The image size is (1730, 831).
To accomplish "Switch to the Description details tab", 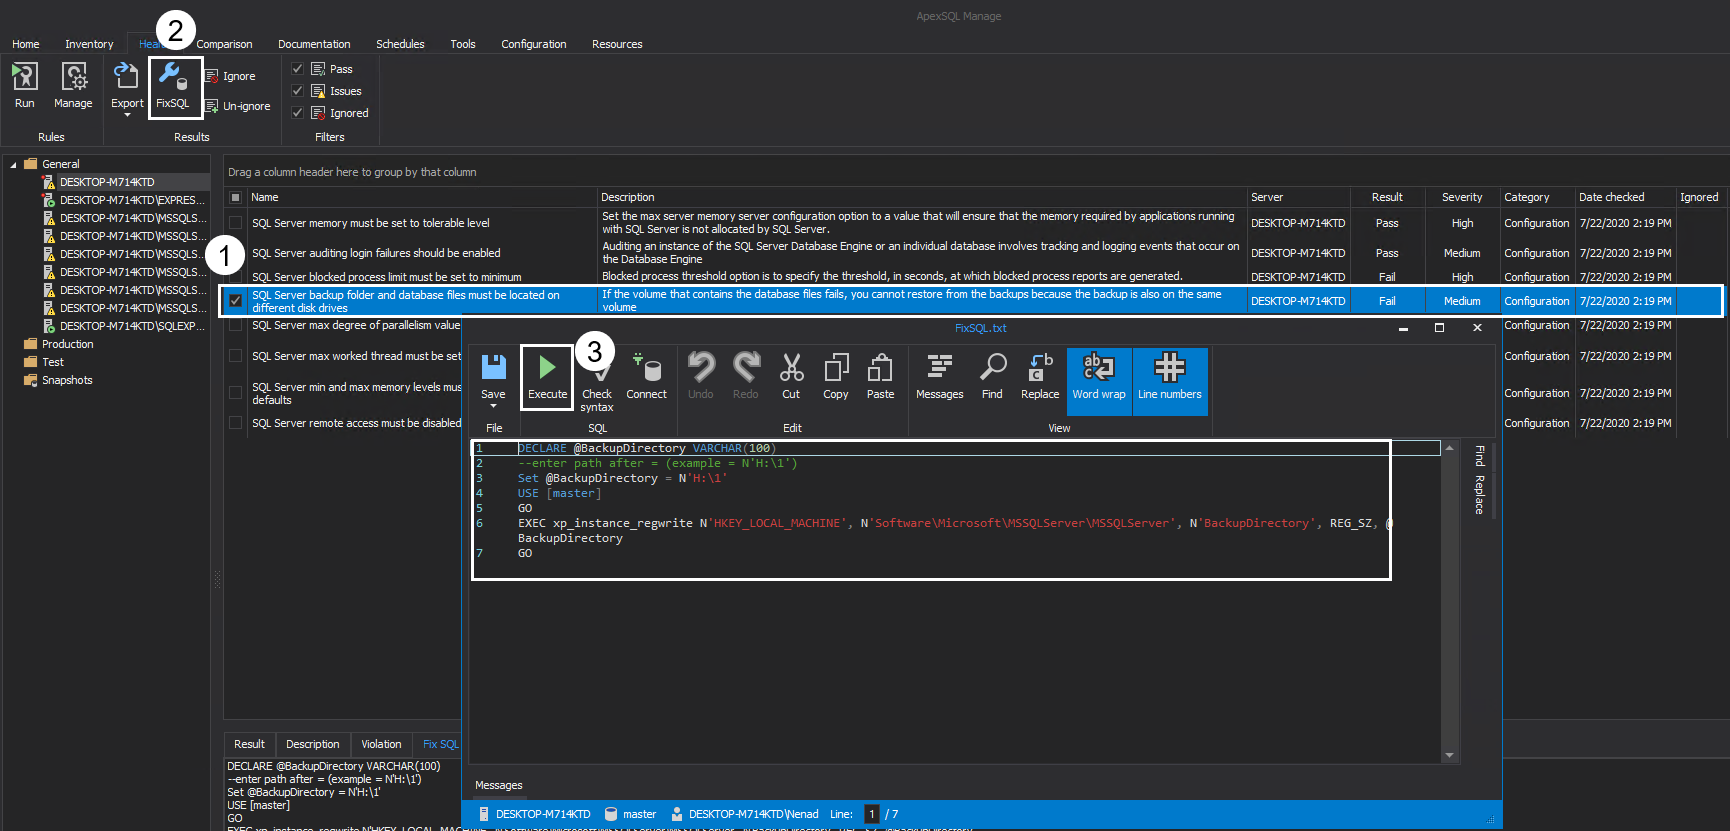I will tap(313, 744).
